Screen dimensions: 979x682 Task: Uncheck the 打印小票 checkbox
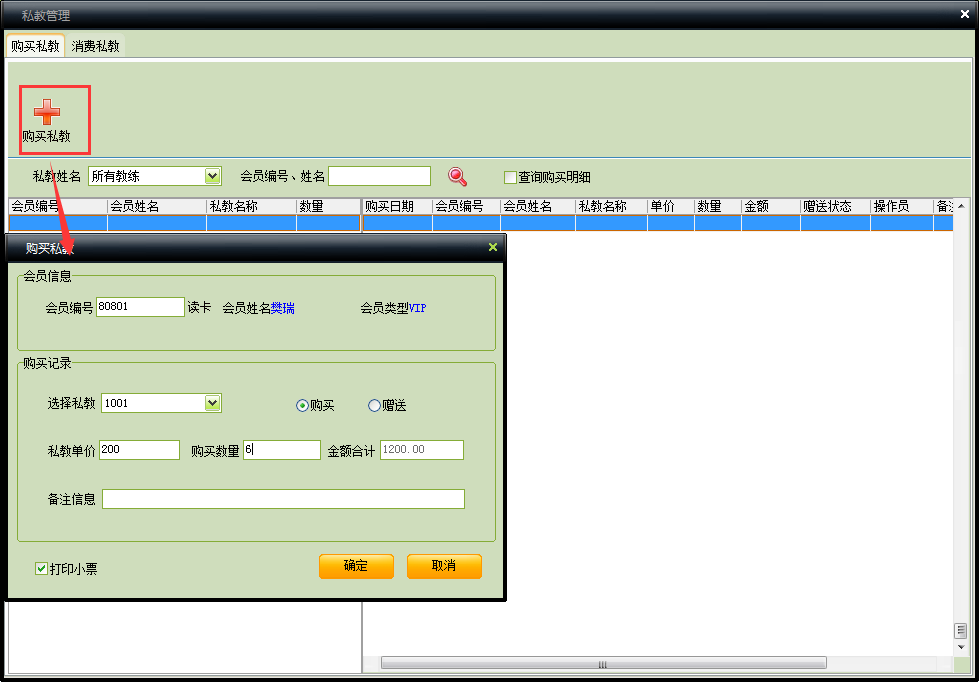coord(42,569)
